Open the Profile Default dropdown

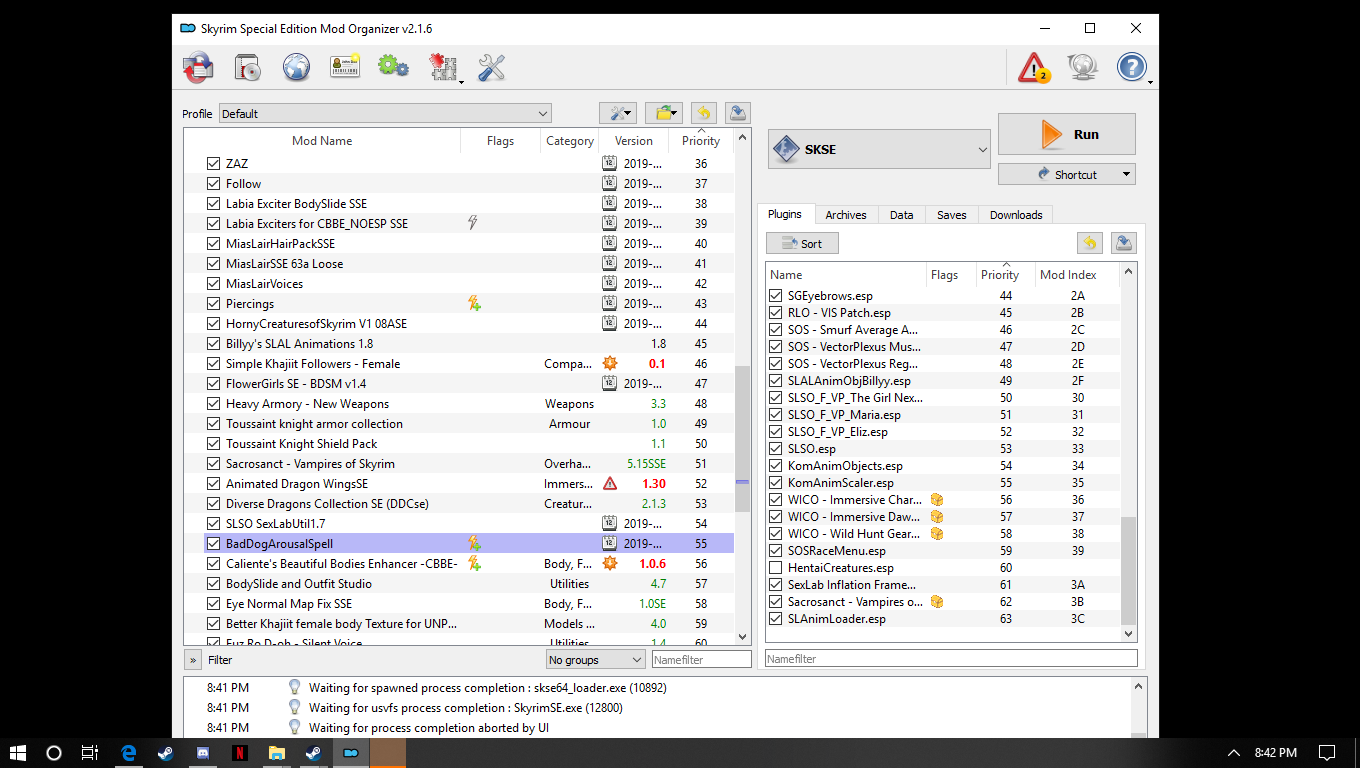pyautogui.click(x=385, y=114)
